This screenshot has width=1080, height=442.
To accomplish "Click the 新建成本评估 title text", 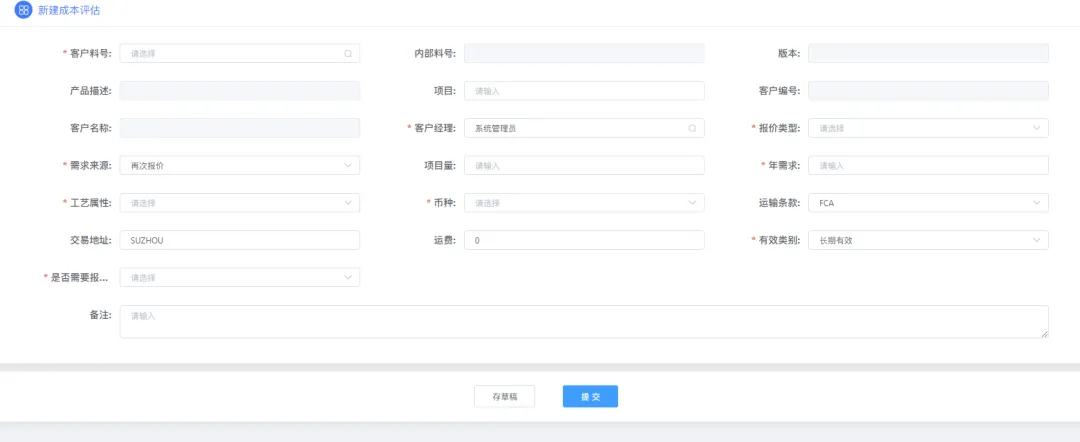I will click(69, 11).
